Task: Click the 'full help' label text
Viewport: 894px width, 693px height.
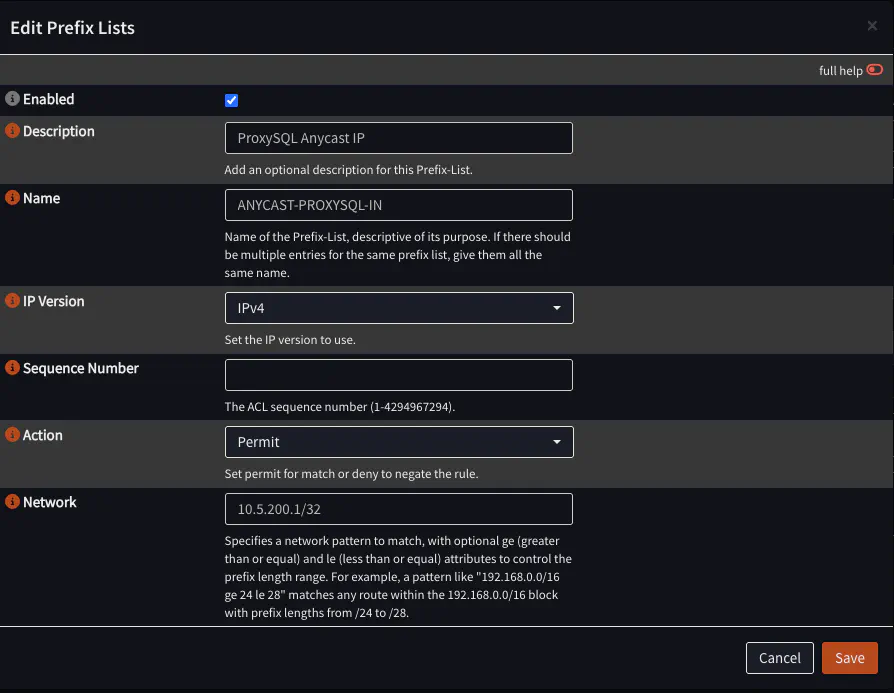Action: 840,71
